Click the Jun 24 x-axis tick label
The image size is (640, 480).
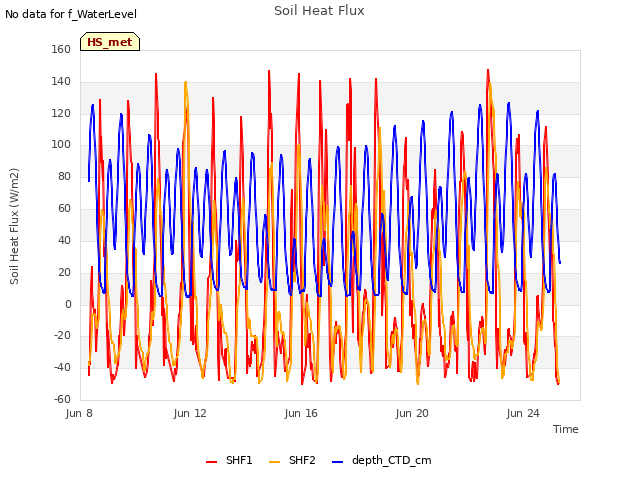point(523,413)
